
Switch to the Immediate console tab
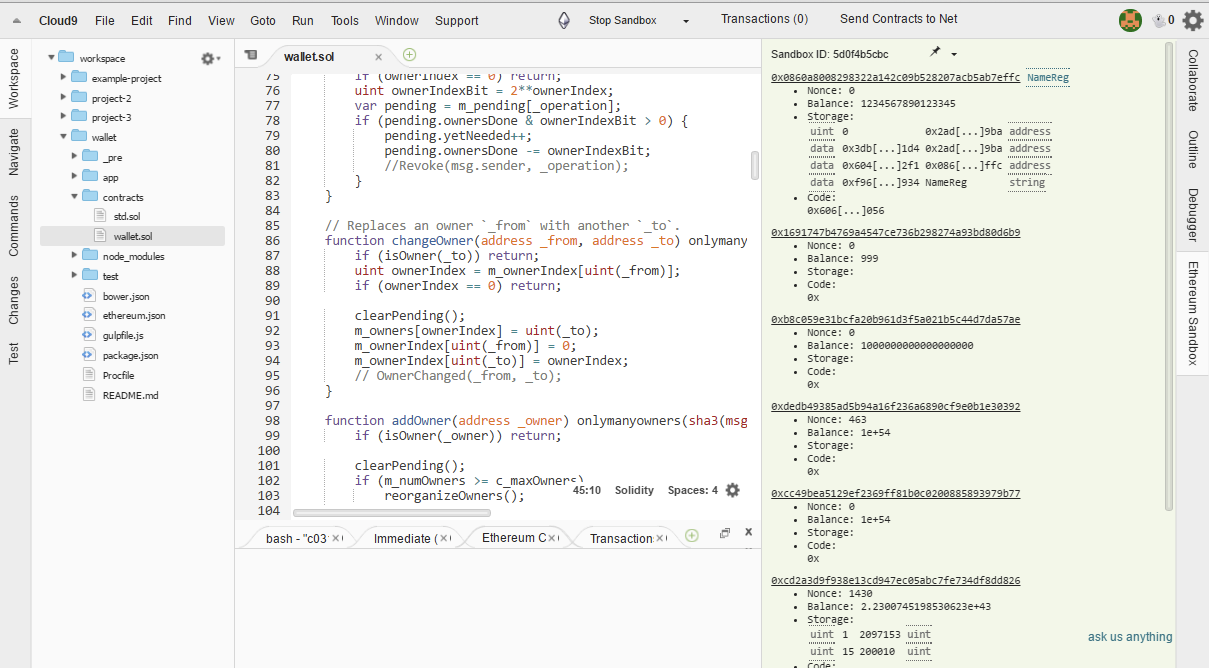click(402, 538)
